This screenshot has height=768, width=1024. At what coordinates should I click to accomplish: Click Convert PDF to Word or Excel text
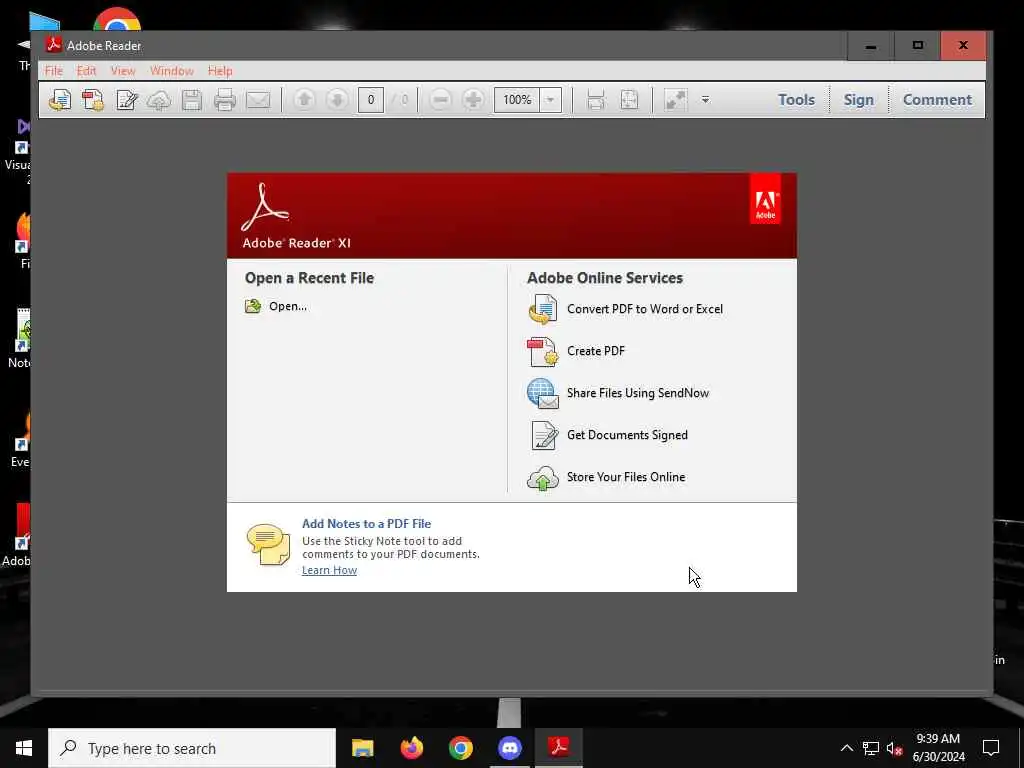pos(645,309)
